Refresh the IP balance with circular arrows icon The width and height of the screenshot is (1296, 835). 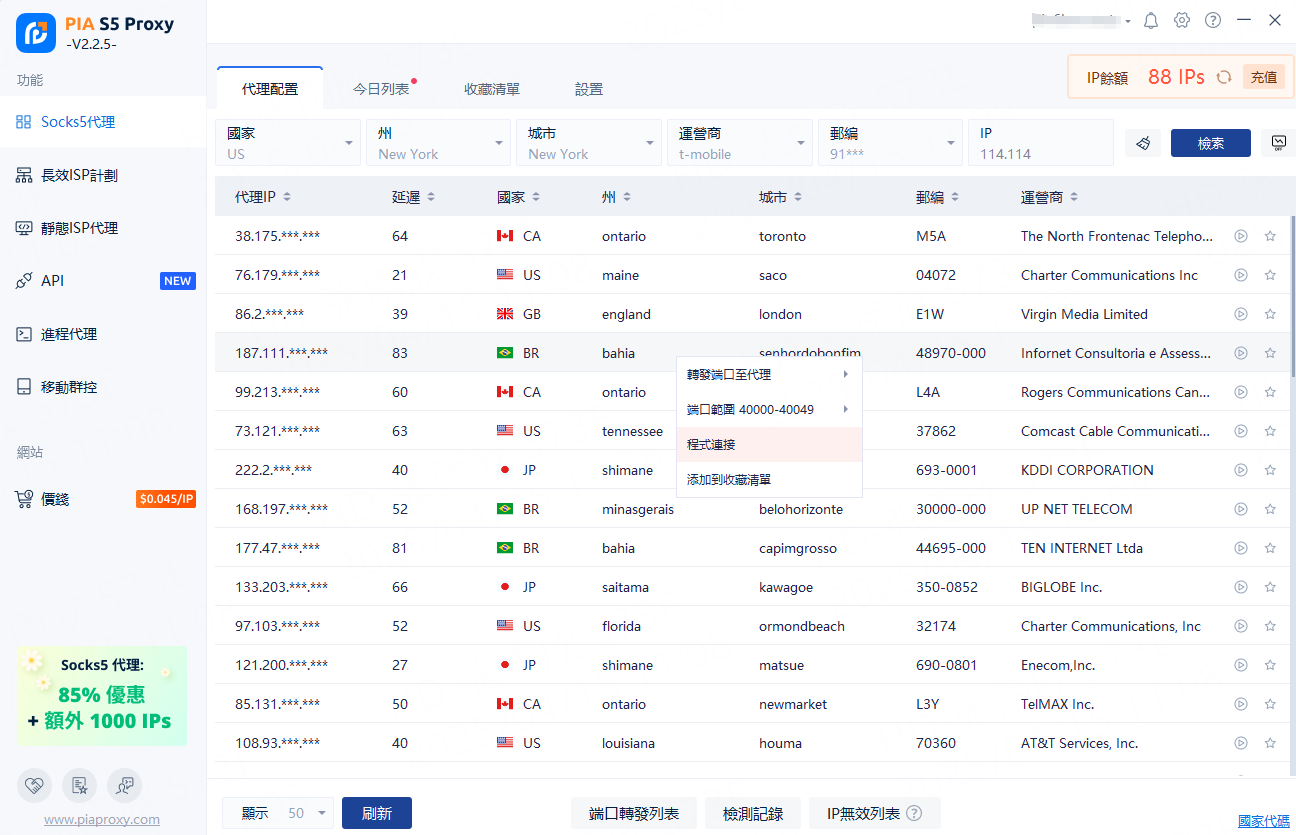tap(1224, 77)
